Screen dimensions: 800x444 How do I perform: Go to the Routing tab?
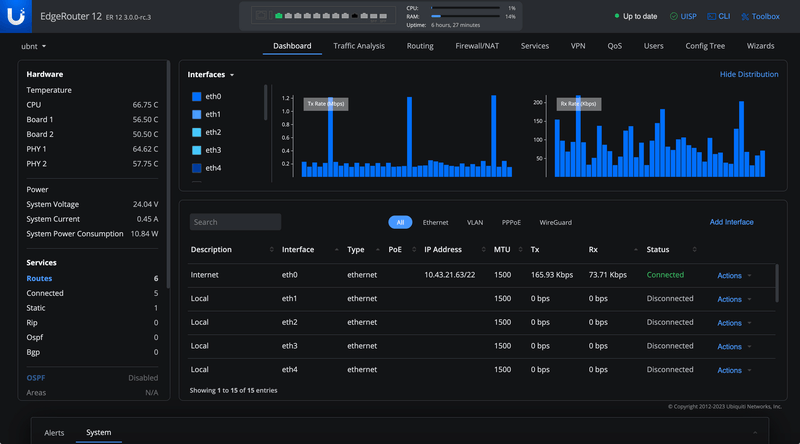point(420,46)
